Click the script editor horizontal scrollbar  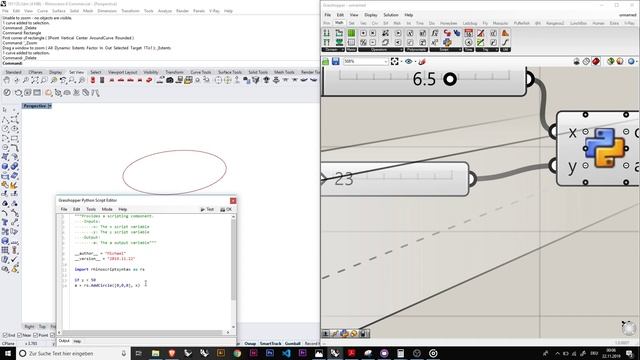pos(143,332)
